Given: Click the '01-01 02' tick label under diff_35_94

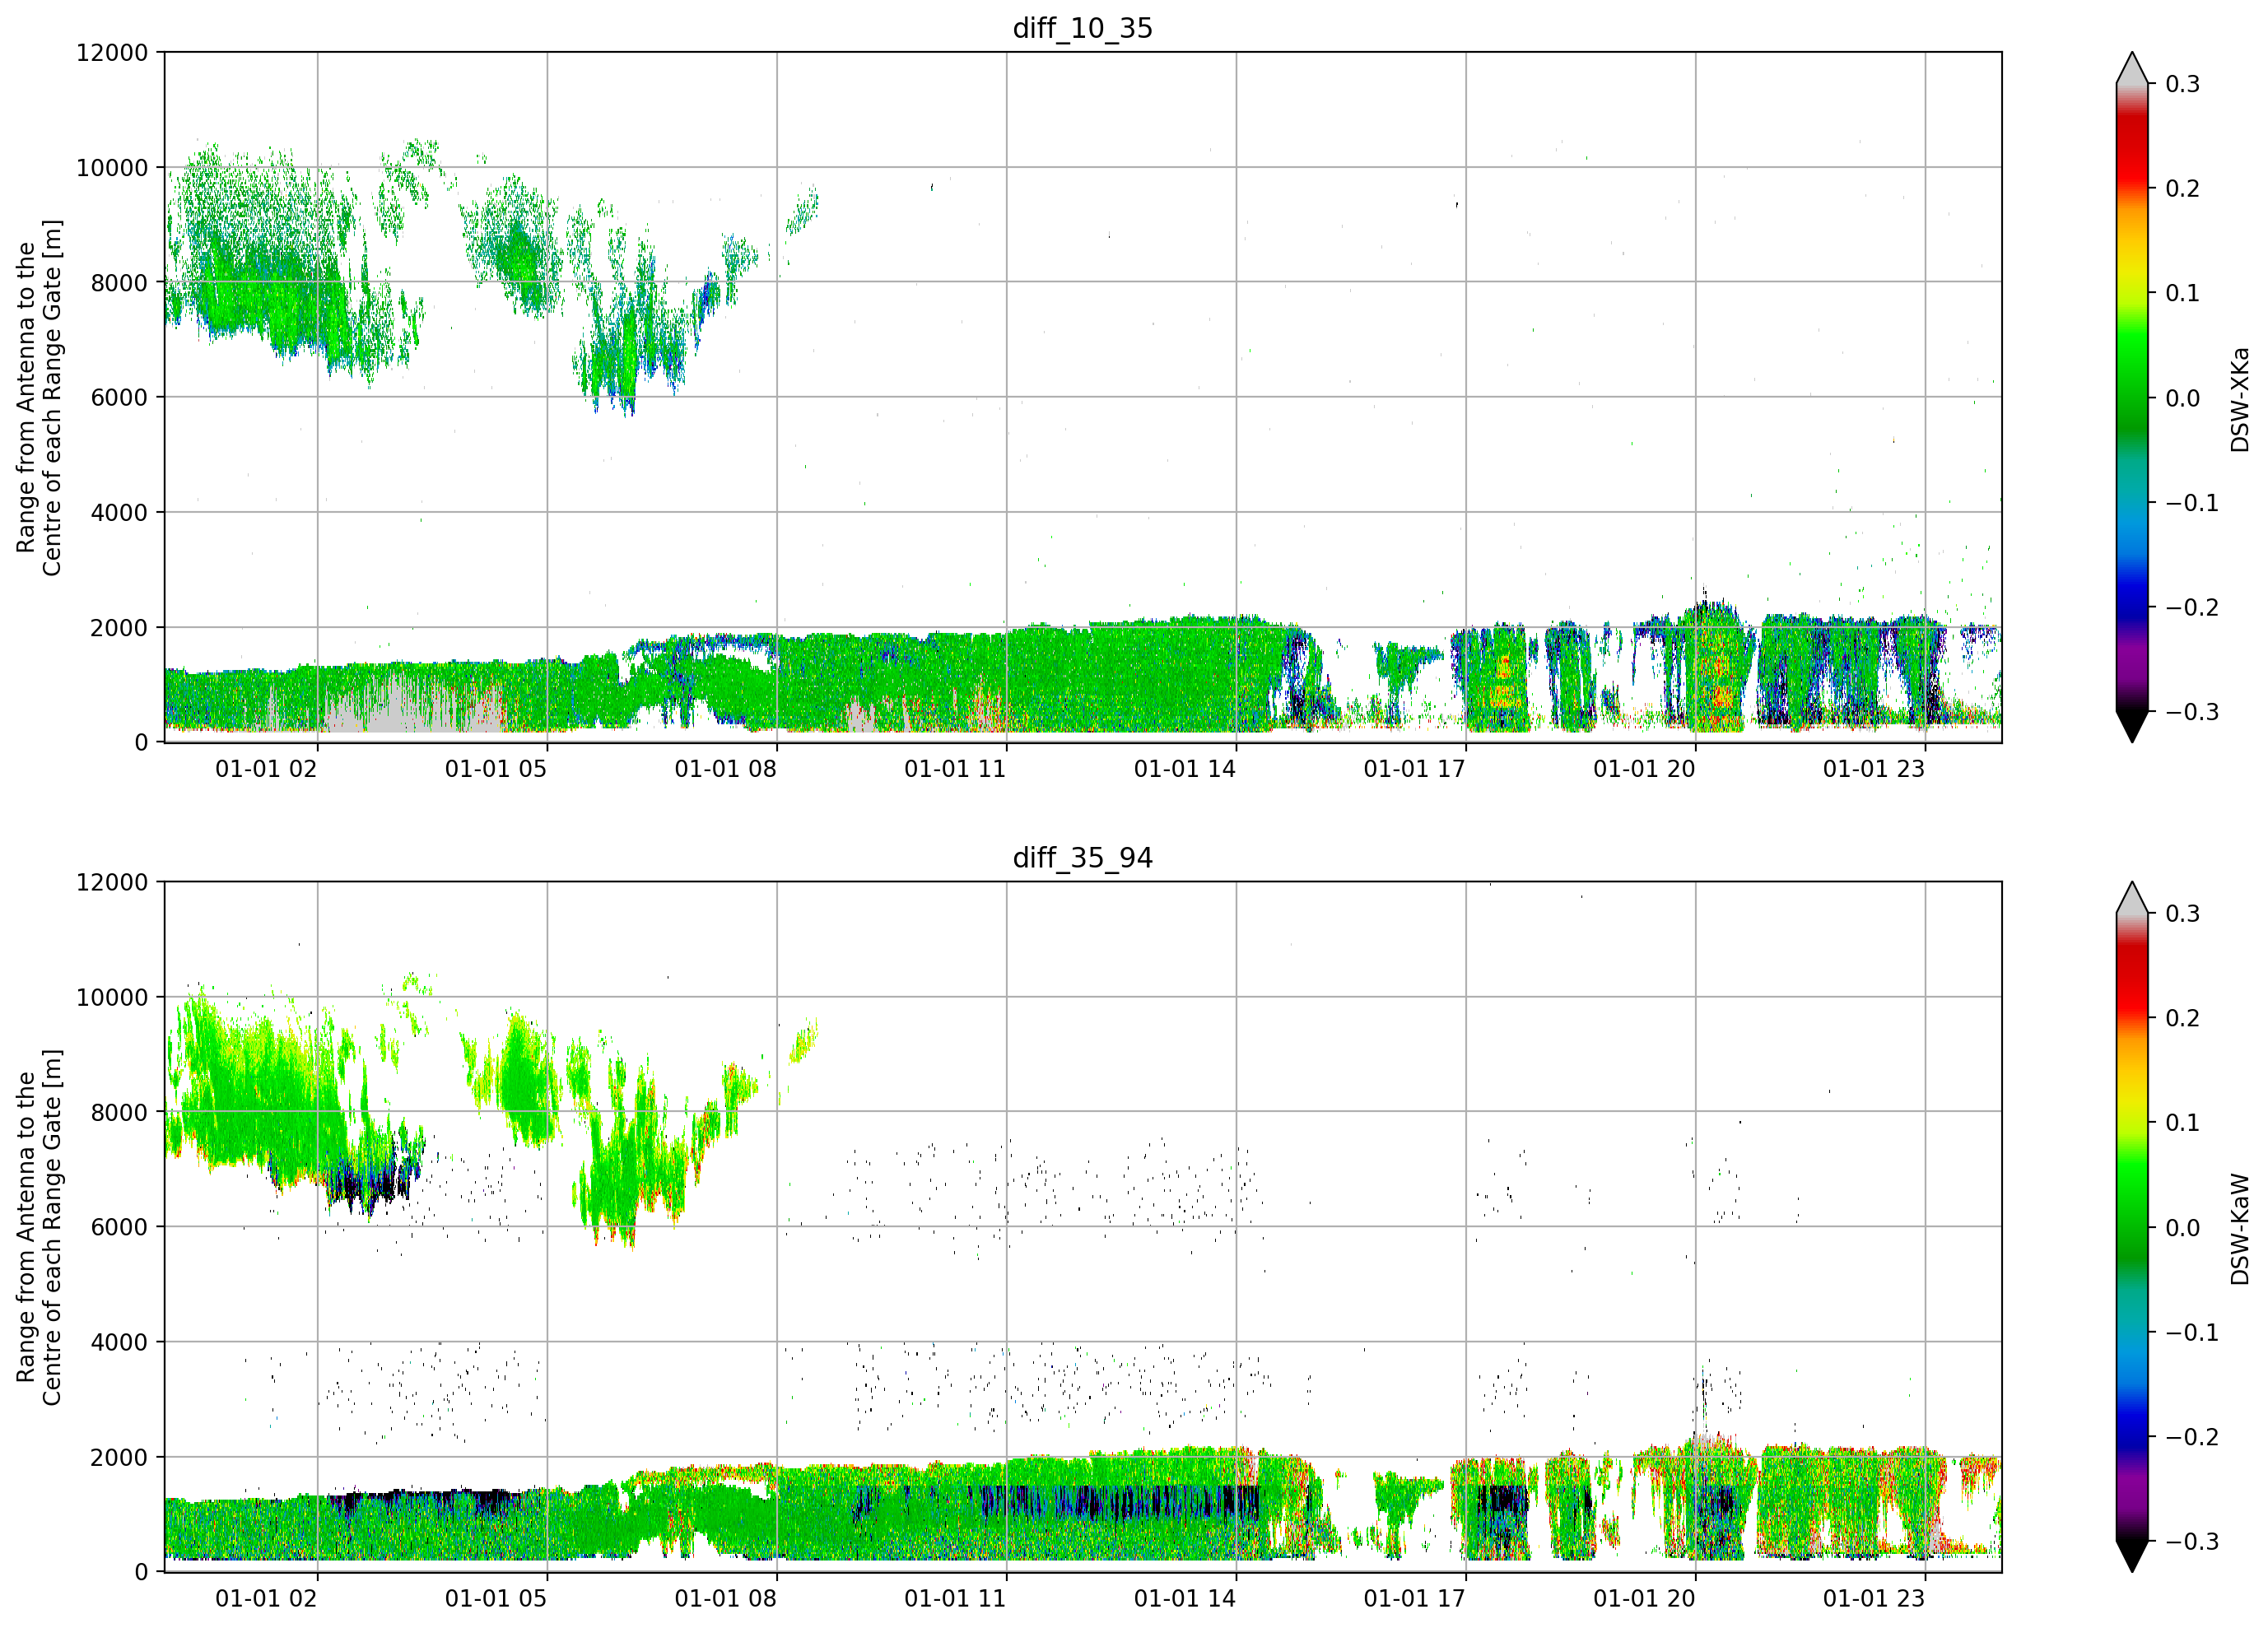Looking at the screenshot, I should (266, 1599).
